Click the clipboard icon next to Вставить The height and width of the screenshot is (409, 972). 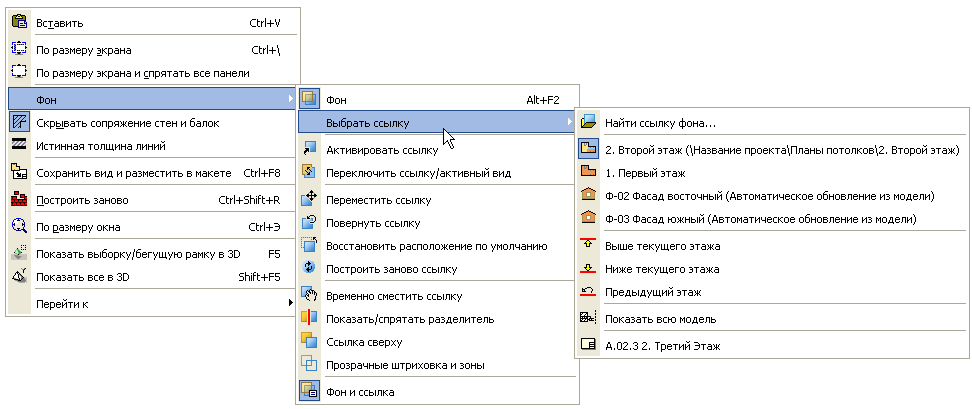pos(20,22)
